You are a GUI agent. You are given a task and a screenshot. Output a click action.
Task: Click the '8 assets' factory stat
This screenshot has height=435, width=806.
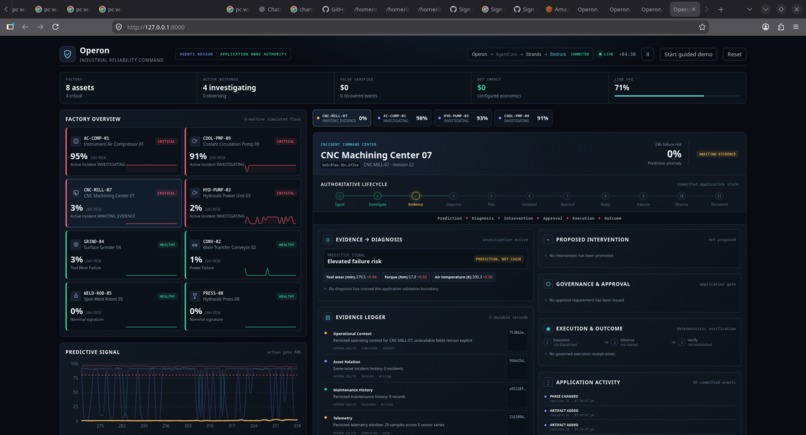[x=80, y=88]
